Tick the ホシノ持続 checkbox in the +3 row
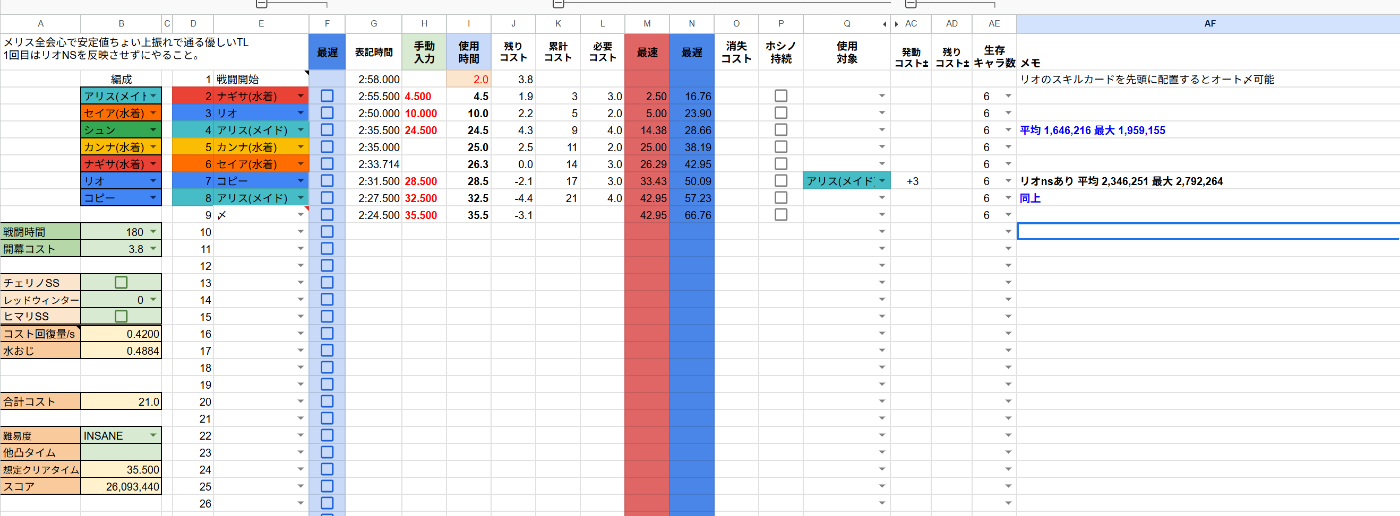 781,181
